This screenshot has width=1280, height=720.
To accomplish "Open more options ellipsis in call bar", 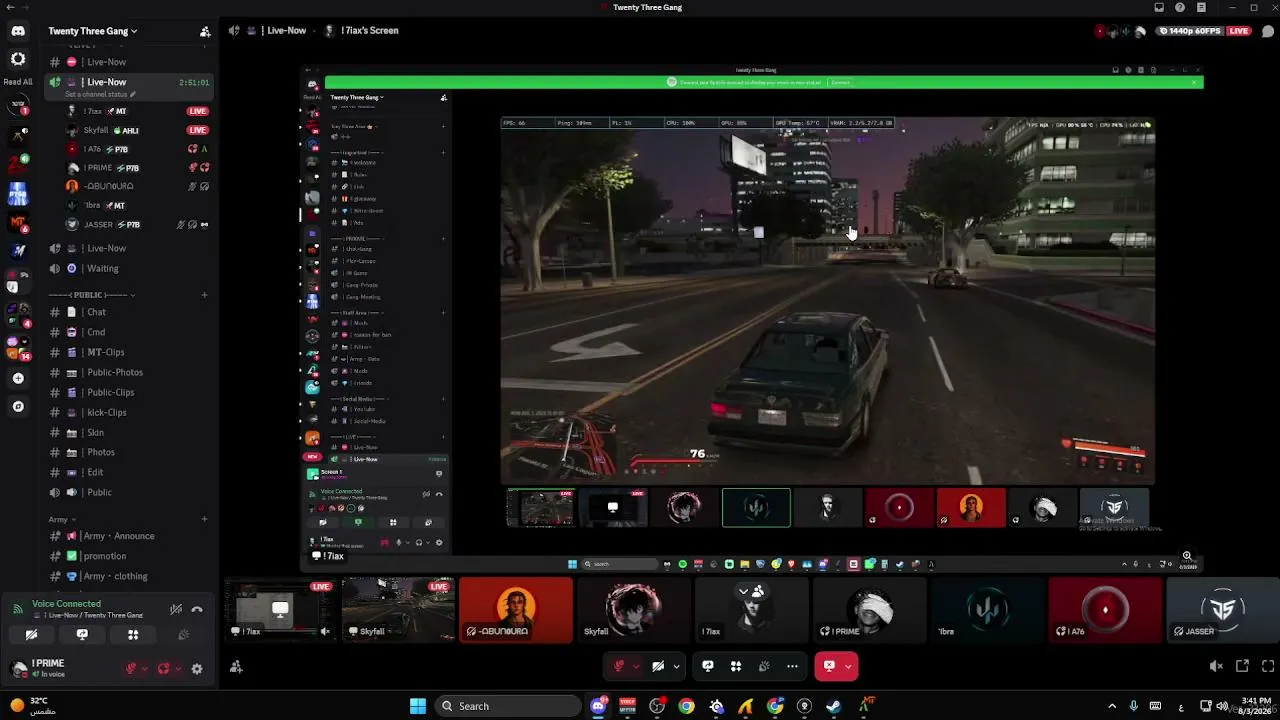I will [792, 666].
